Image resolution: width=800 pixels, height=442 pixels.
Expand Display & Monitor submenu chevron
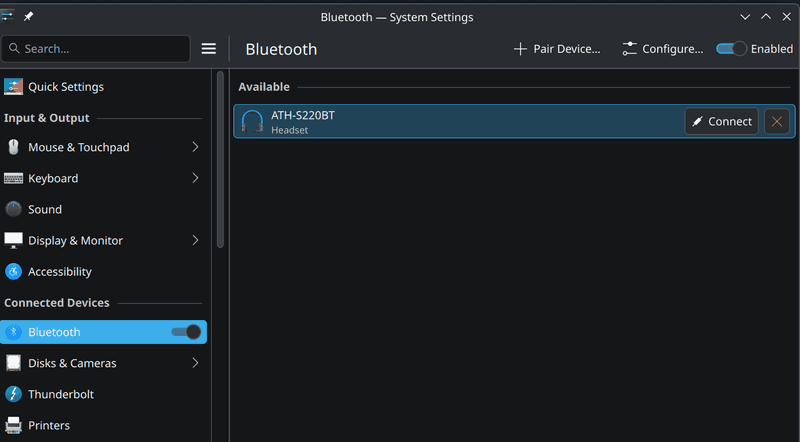pos(195,240)
